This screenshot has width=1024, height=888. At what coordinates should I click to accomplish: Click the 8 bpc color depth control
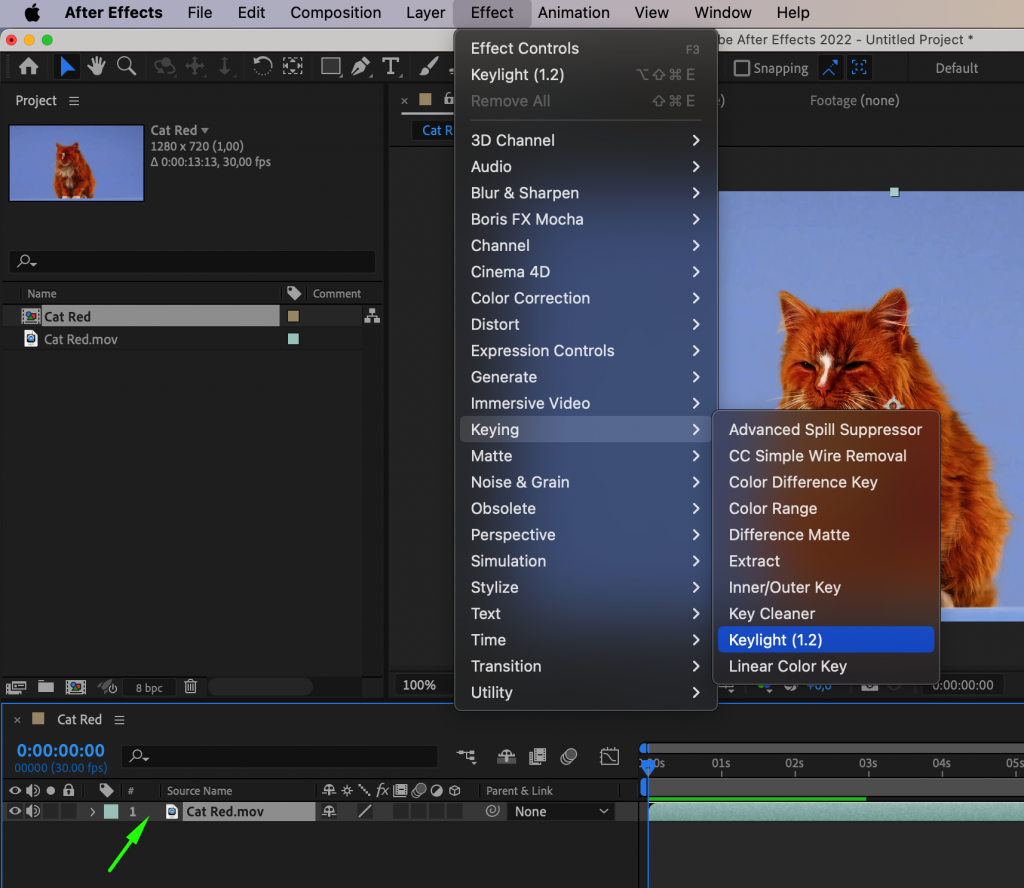pos(148,687)
